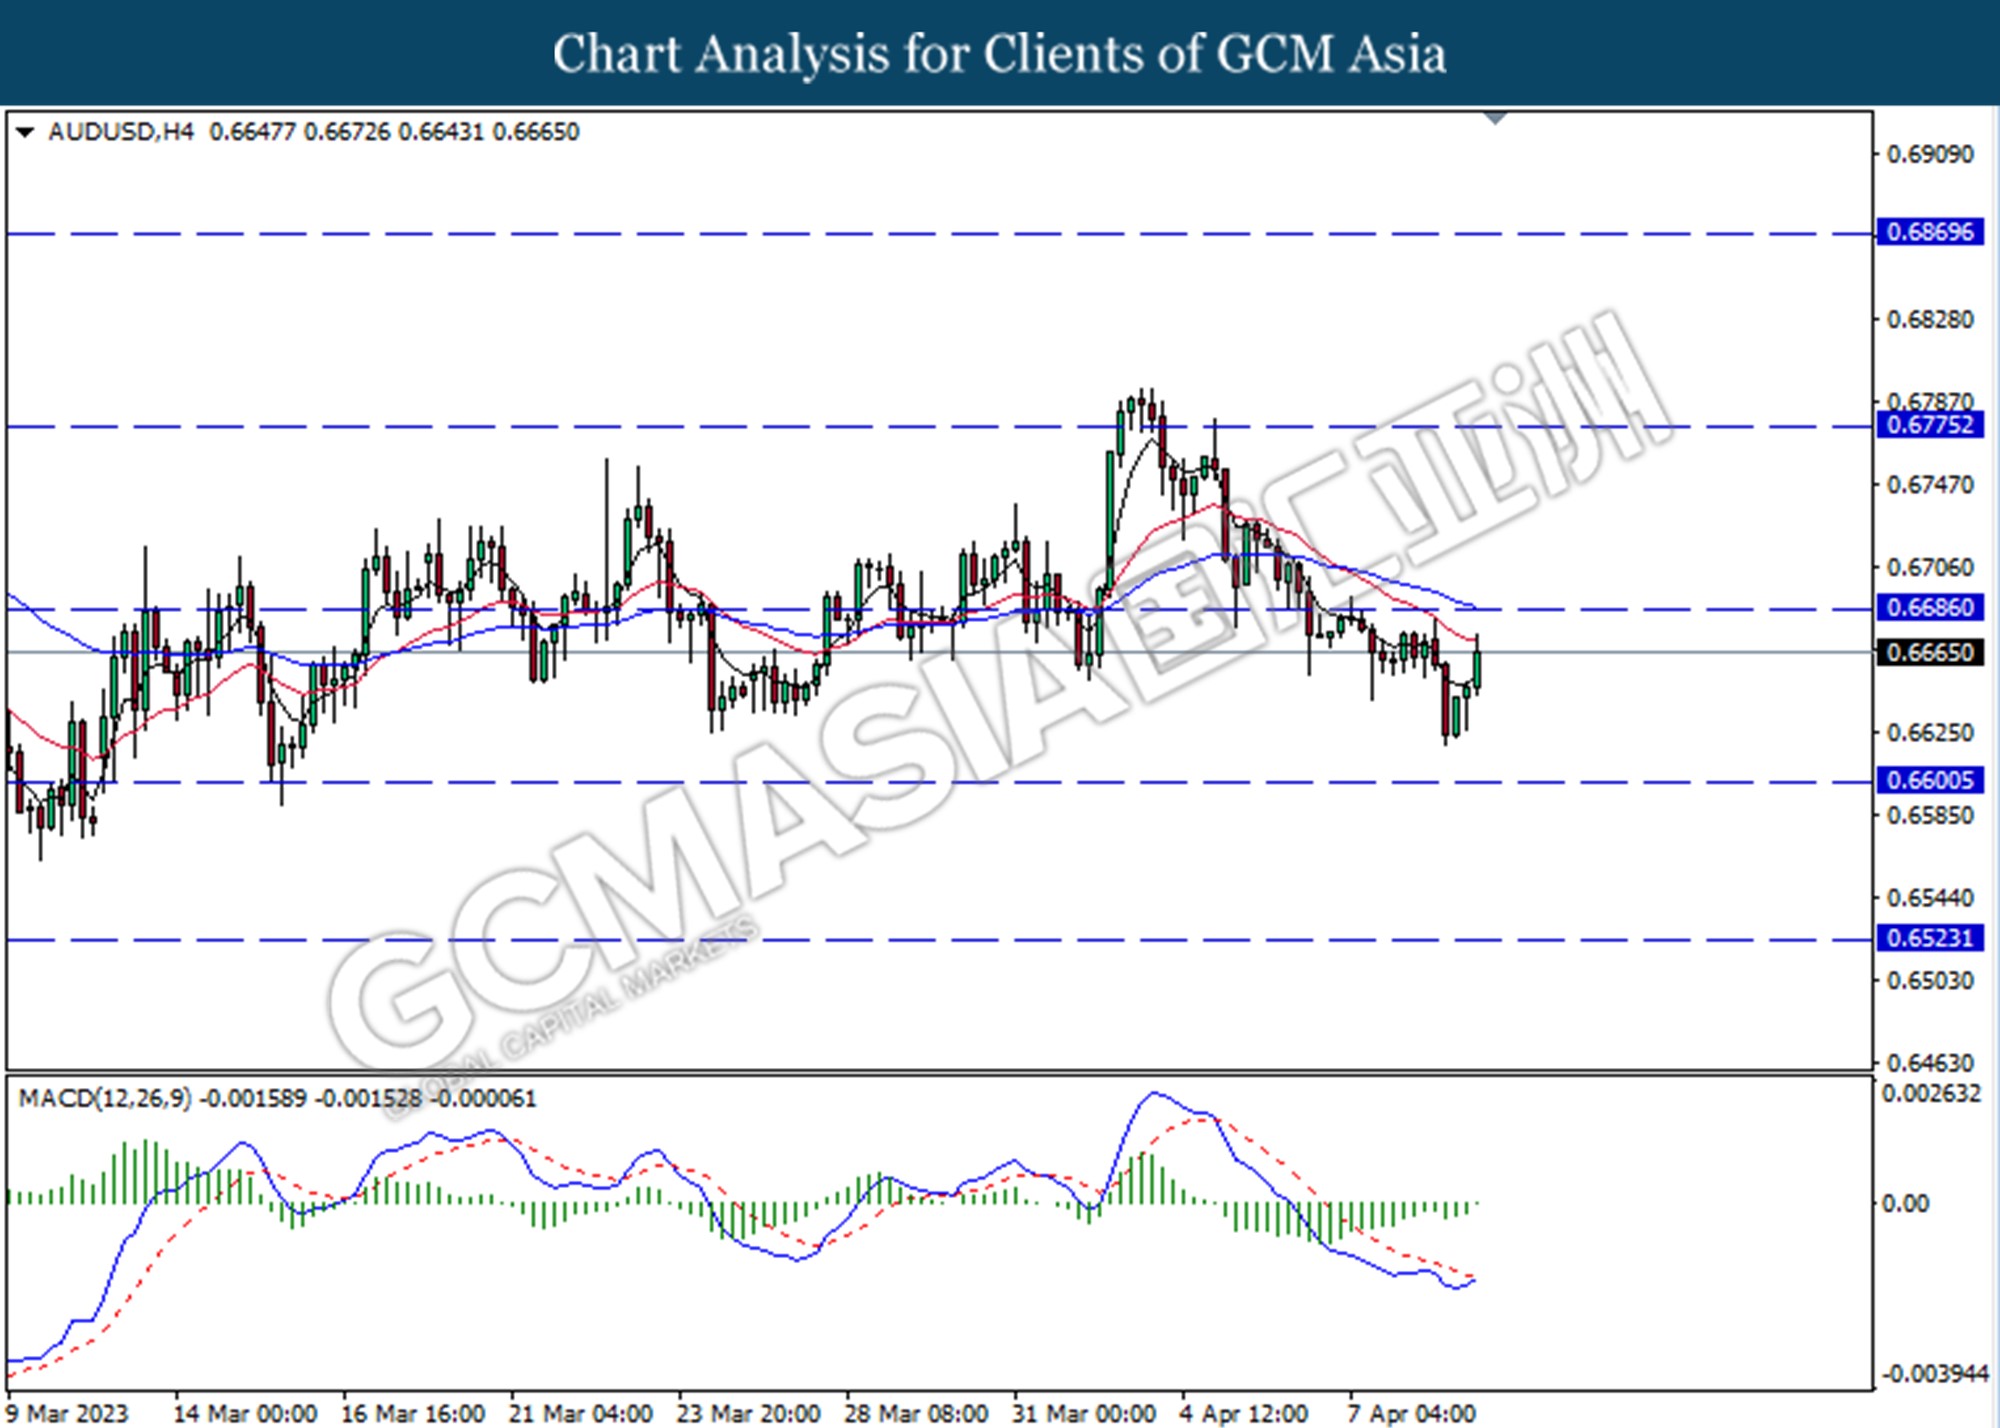Click the 0.68696 price level label

1930,232
